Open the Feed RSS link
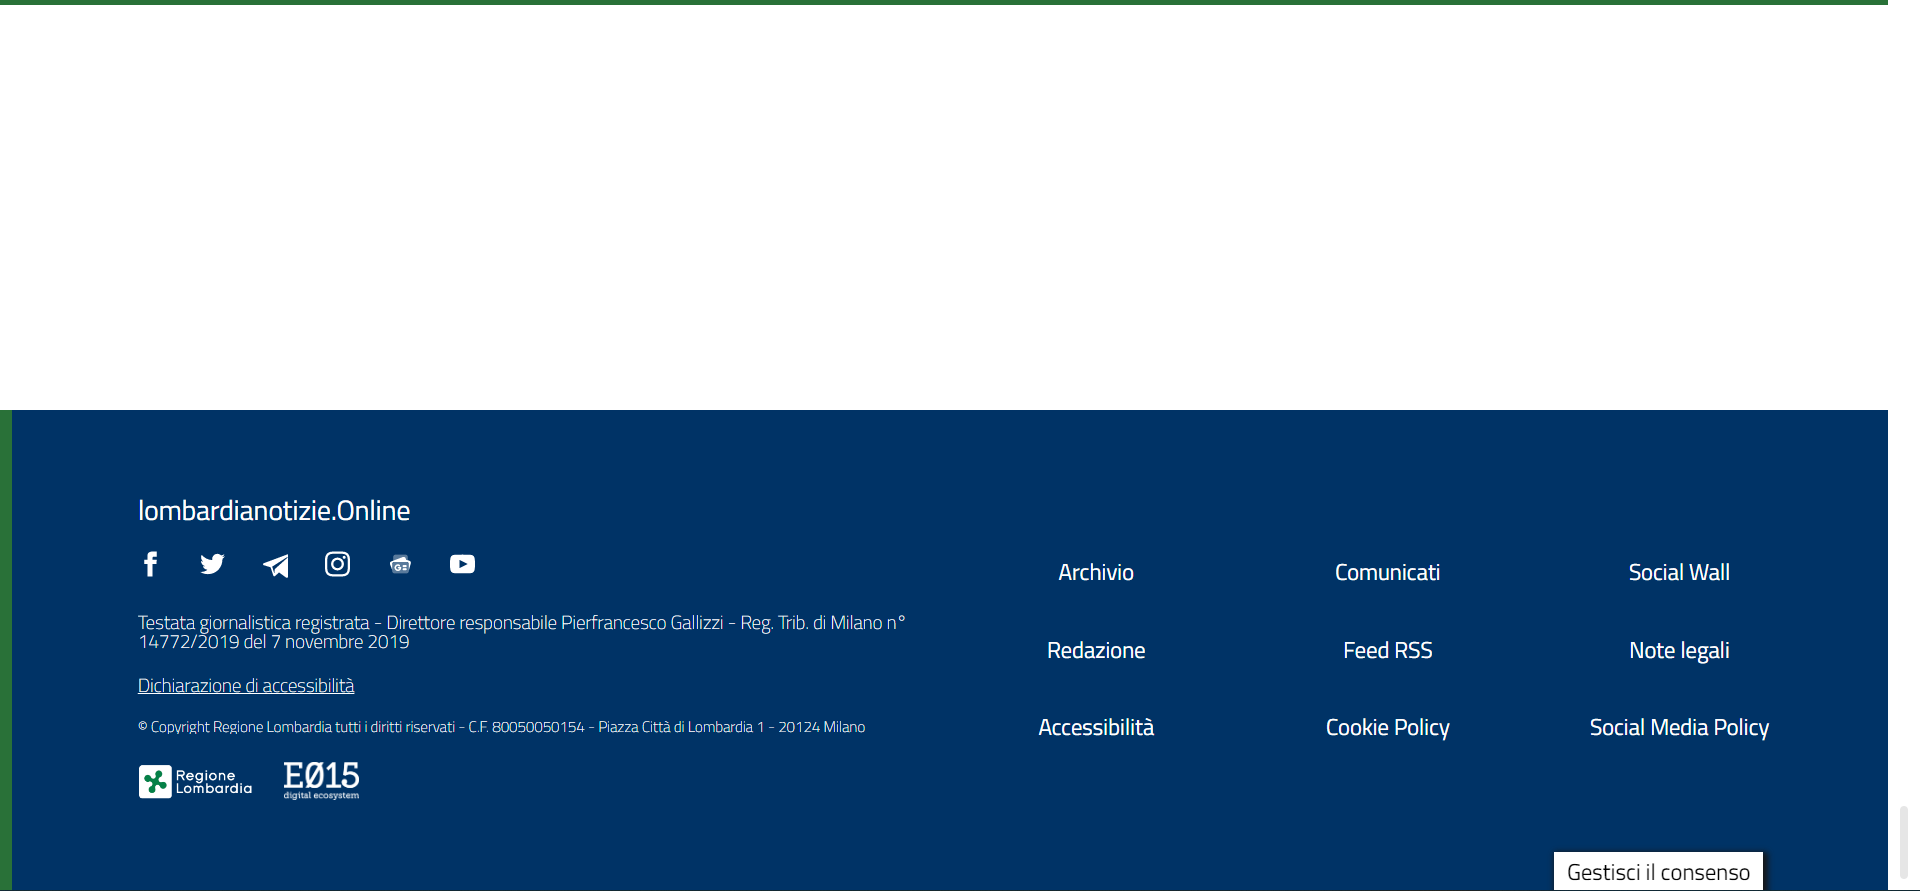The image size is (1920, 891). pyautogui.click(x=1387, y=651)
